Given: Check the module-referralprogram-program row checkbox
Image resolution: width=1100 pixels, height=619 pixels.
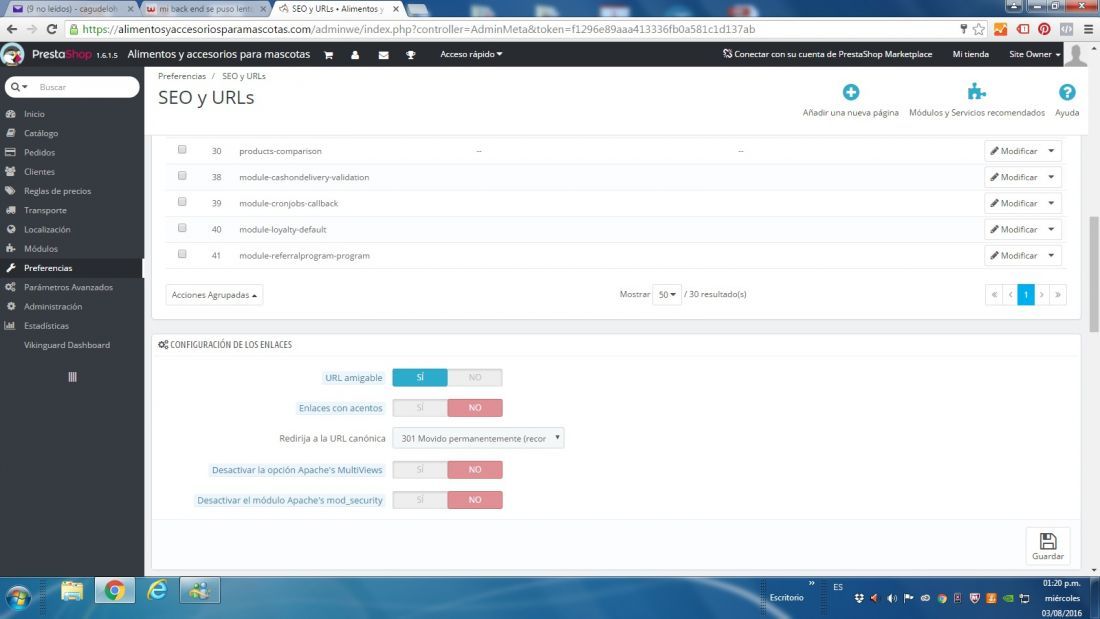Looking at the screenshot, I should (182, 253).
